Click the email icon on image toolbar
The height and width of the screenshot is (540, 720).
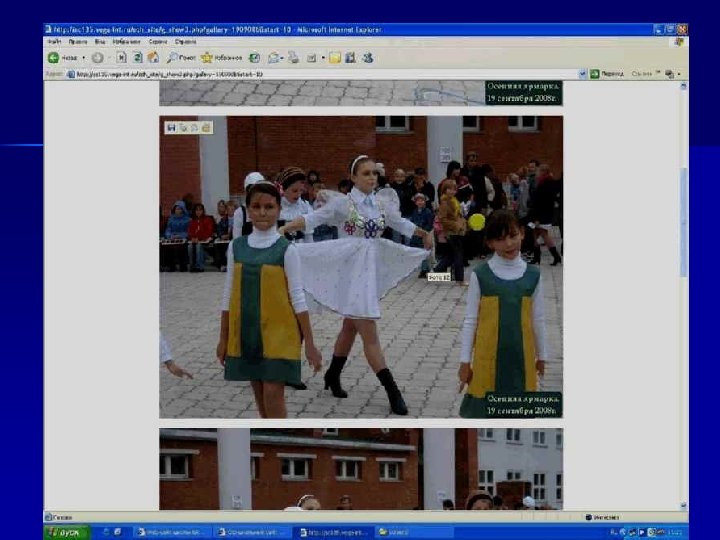pos(194,128)
